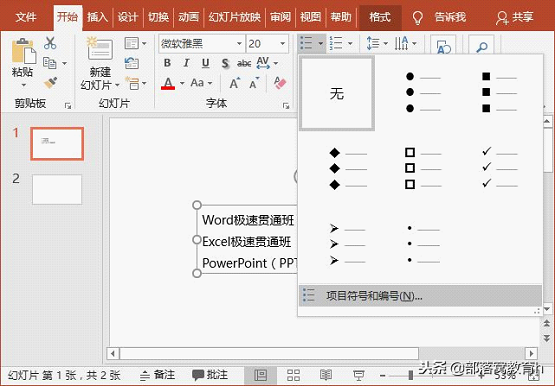Click the Change Case Aa icon
Image resolution: width=555 pixels, height=386 pixels.
(197, 83)
